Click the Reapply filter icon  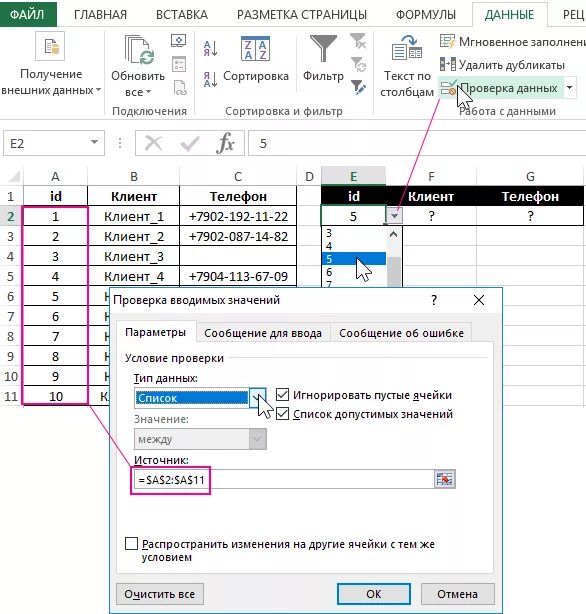click(358, 64)
